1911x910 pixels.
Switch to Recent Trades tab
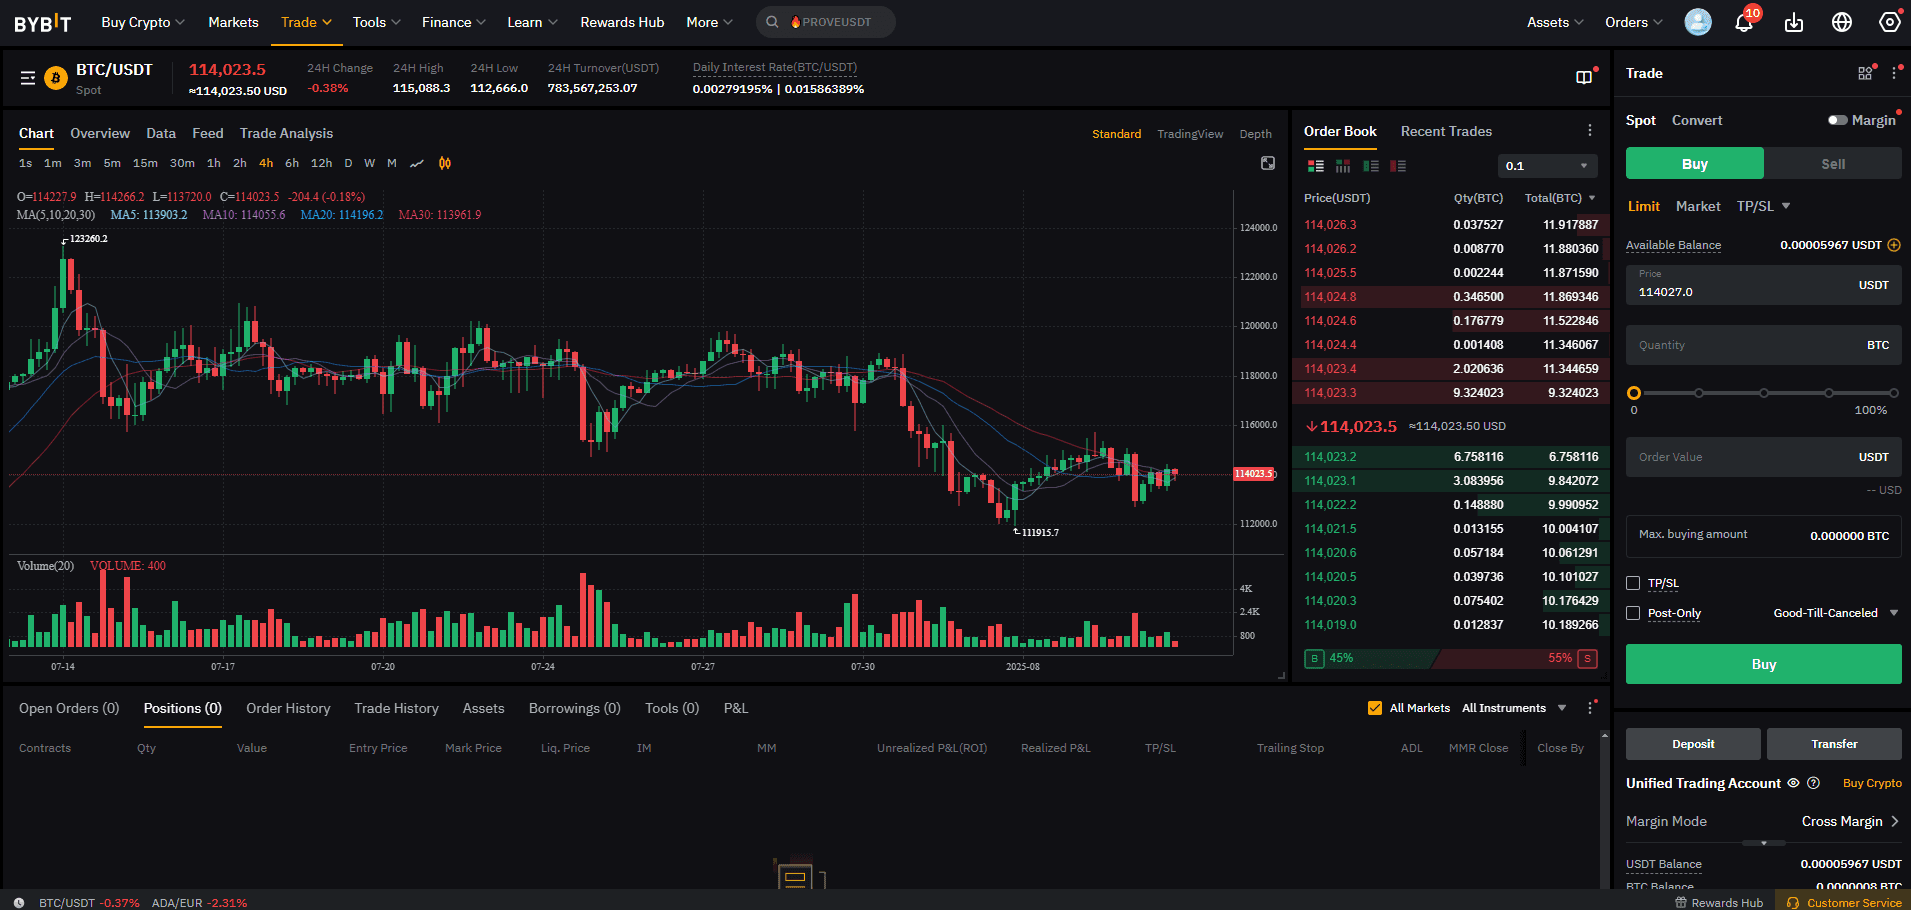[1446, 131]
